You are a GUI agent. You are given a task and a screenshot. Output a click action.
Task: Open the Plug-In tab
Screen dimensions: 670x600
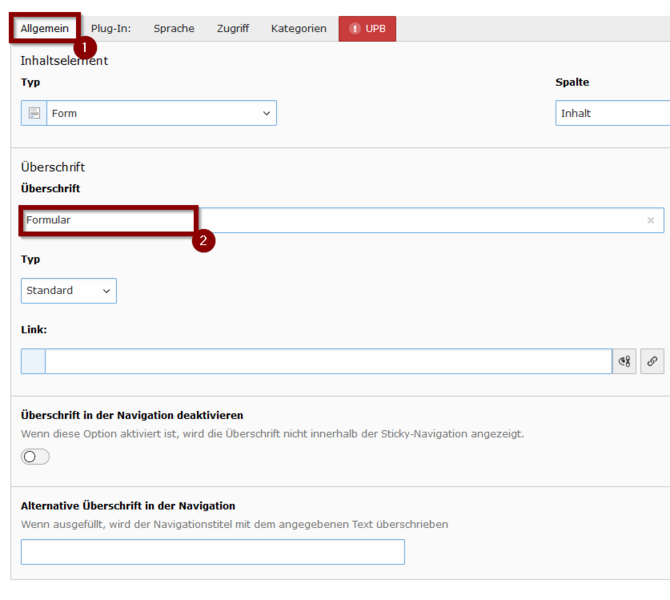coord(111,28)
